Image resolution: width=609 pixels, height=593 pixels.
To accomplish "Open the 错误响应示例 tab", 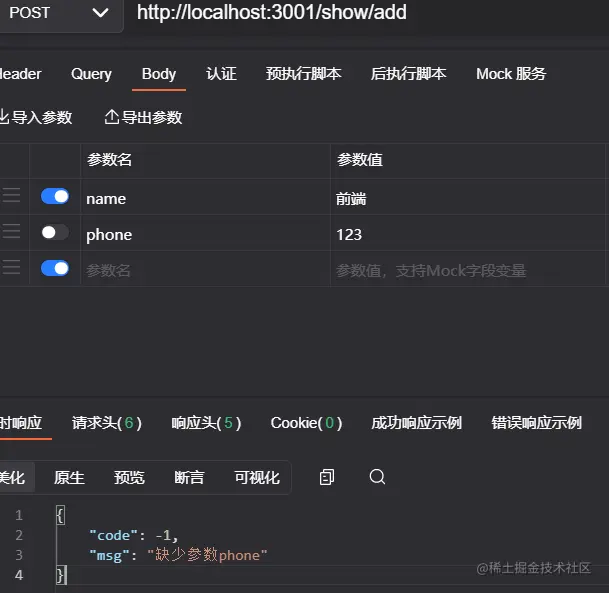I will click(536, 423).
